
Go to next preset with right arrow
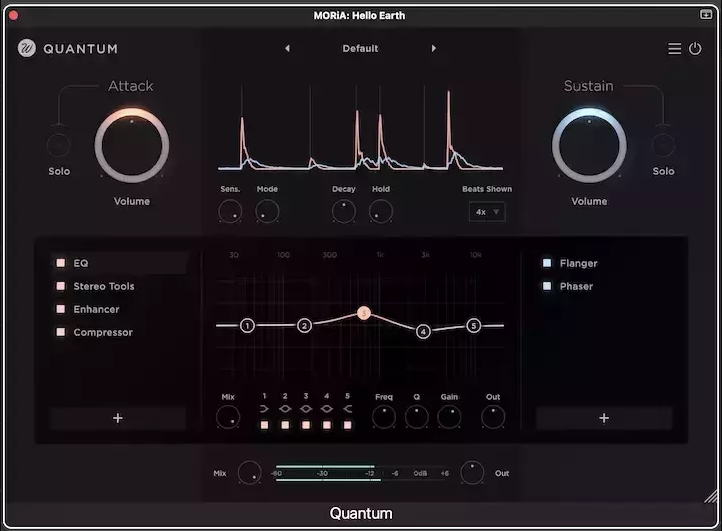tap(433, 48)
